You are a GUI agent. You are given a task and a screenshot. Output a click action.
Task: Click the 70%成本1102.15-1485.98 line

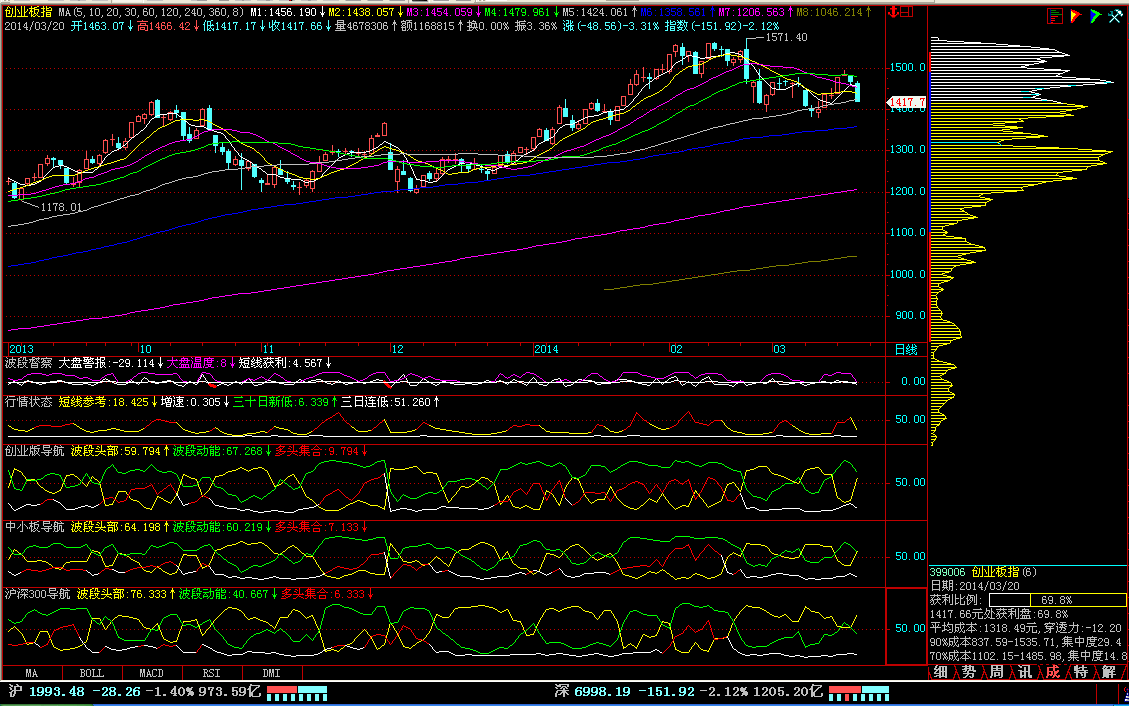995,656
